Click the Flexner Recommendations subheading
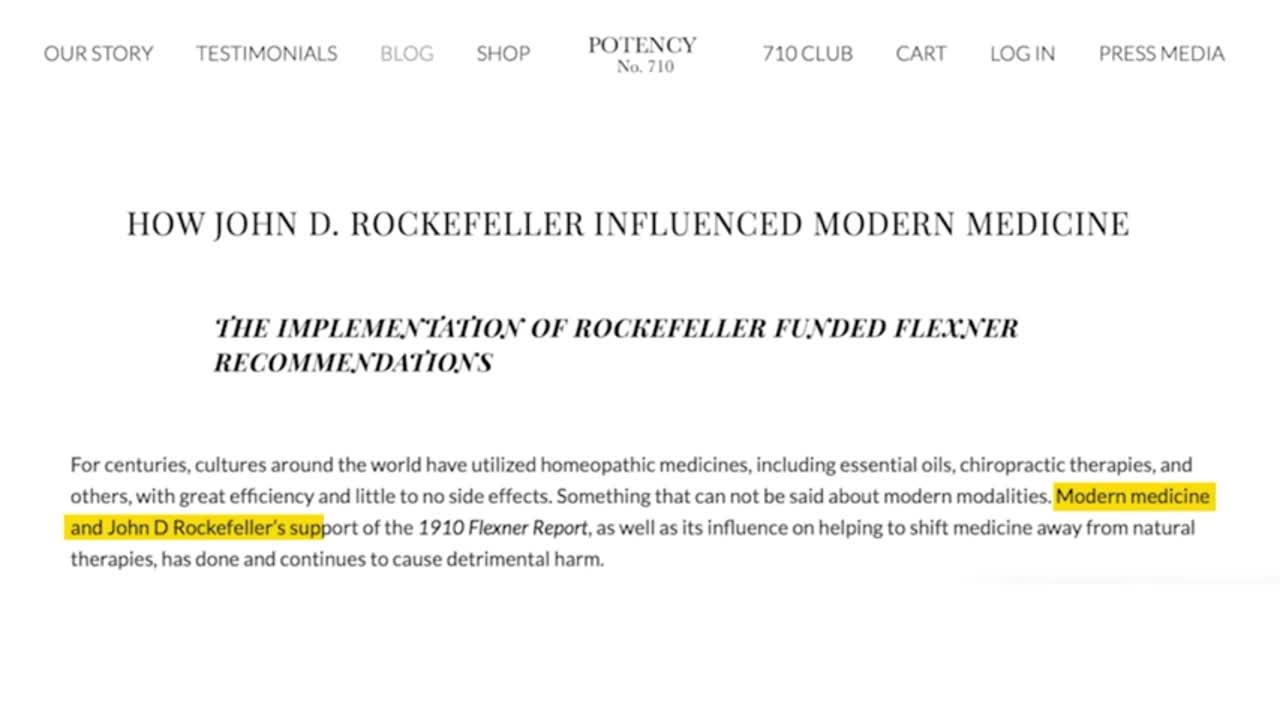Viewport: 1280px width, 720px height. [x=616, y=344]
